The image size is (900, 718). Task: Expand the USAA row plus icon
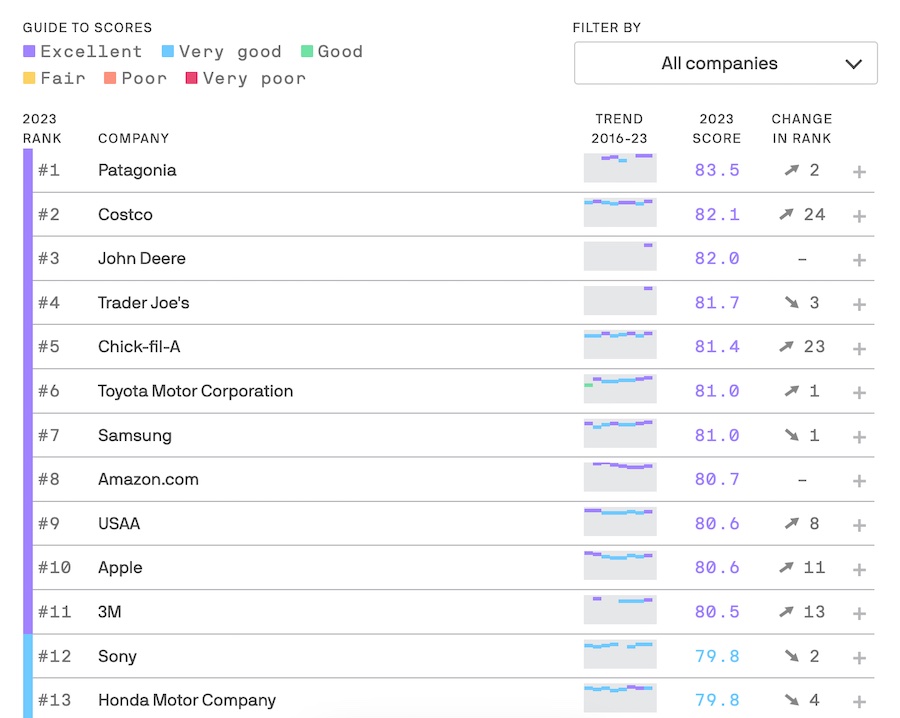click(x=858, y=525)
